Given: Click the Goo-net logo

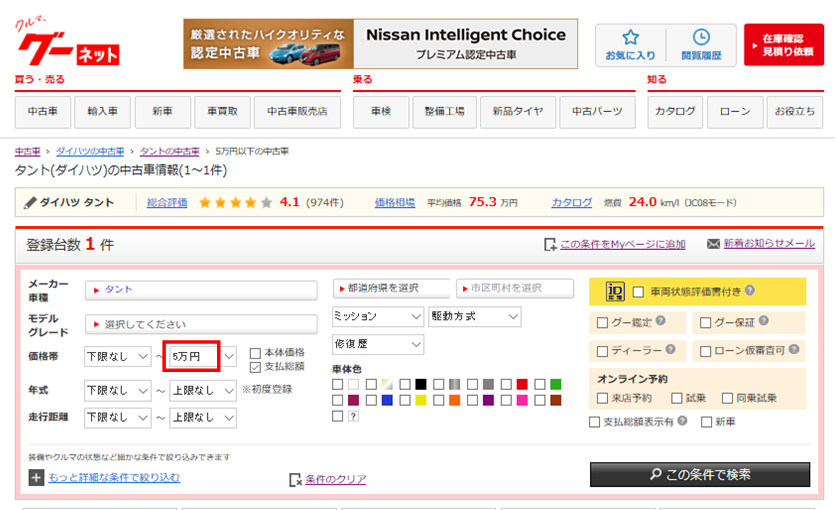Looking at the screenshot, I should 67,43.
